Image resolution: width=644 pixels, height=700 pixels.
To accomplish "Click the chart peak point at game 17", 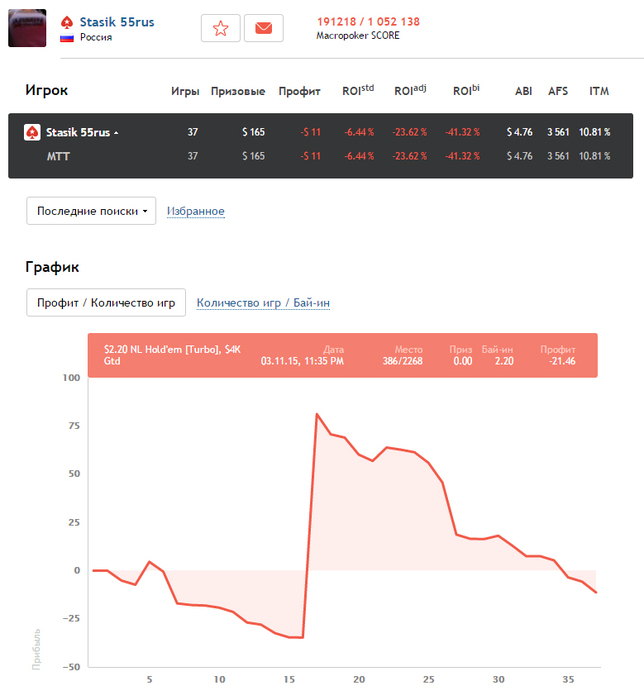I will (316, 414).
